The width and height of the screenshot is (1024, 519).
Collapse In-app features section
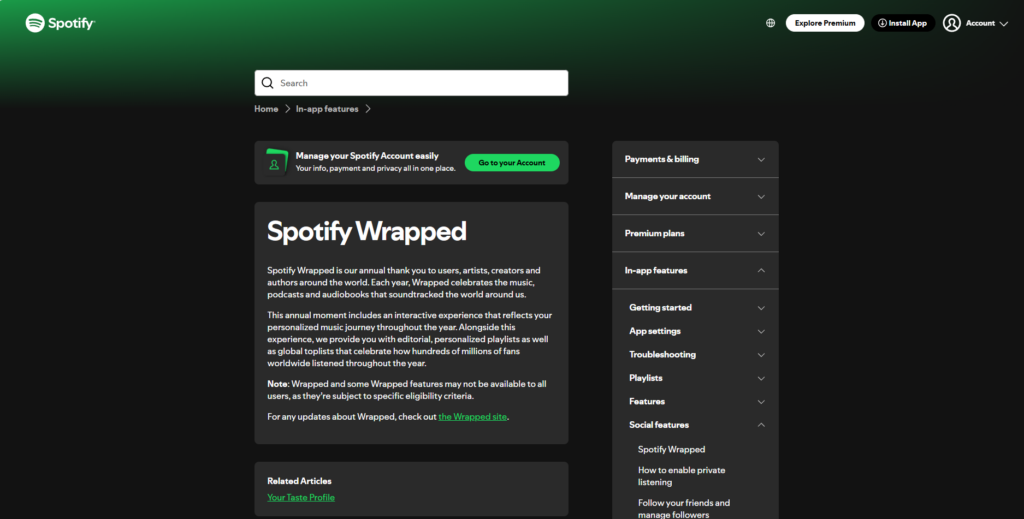696,270
